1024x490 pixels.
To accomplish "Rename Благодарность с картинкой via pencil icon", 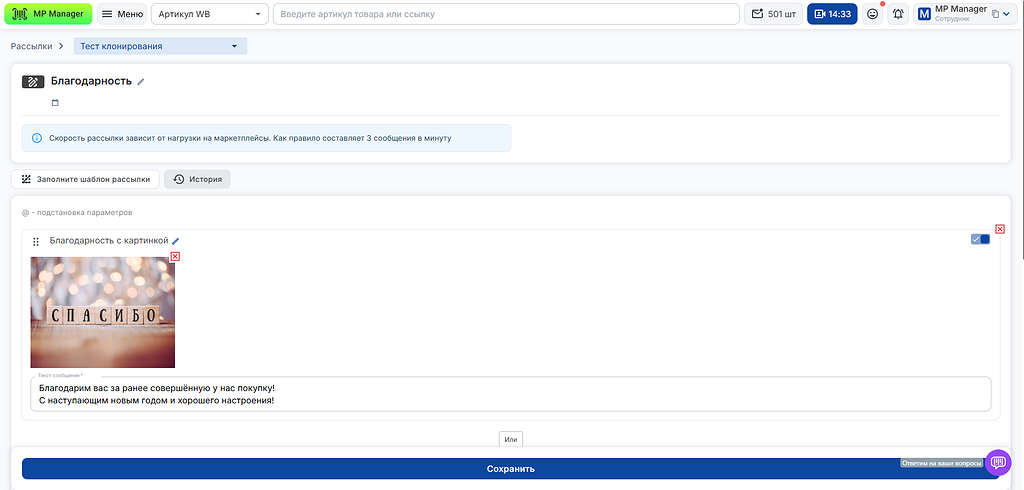I will tap(176, 241).
